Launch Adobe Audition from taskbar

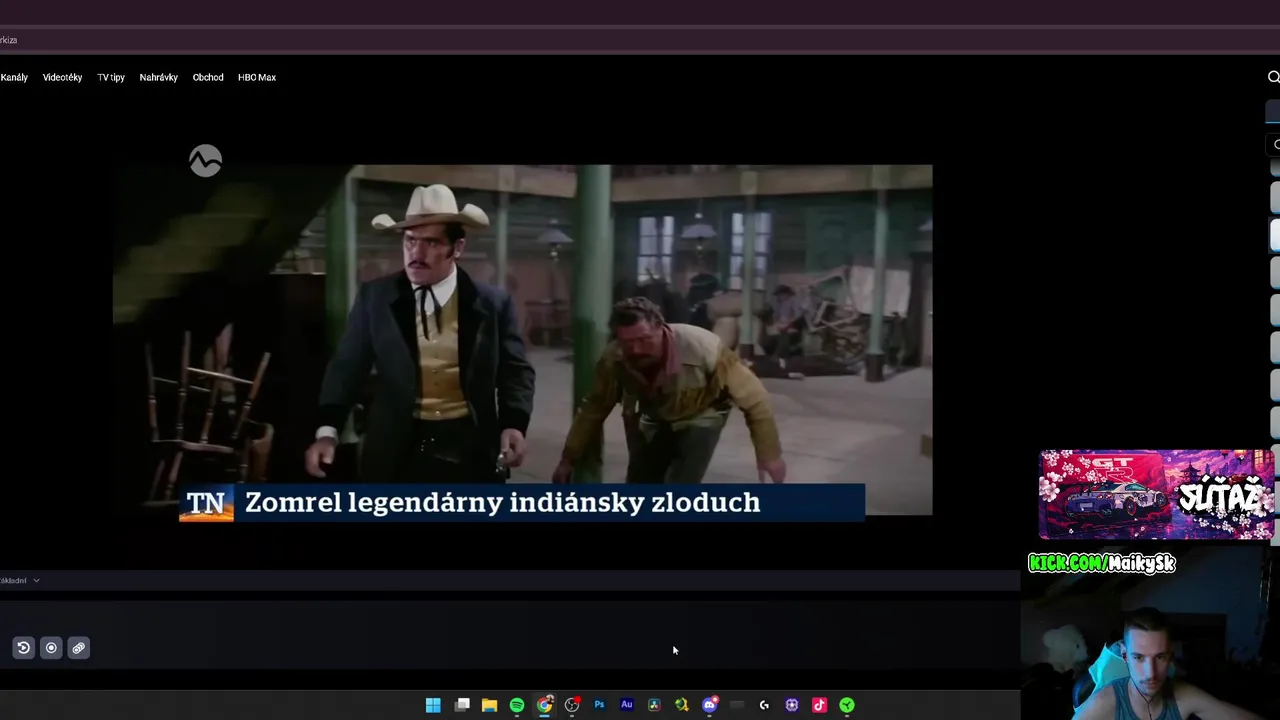pyautogui.click(x=627, y=705)
